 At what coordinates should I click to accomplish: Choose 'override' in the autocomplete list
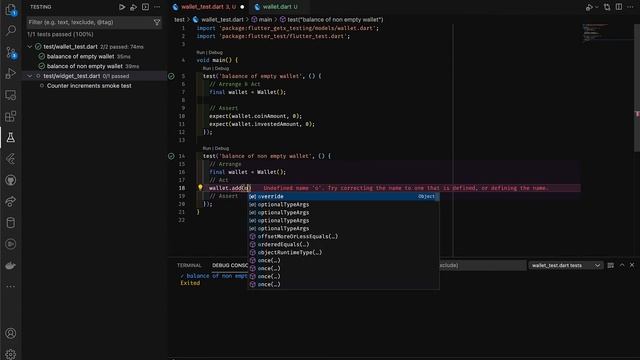pos(343,196)
